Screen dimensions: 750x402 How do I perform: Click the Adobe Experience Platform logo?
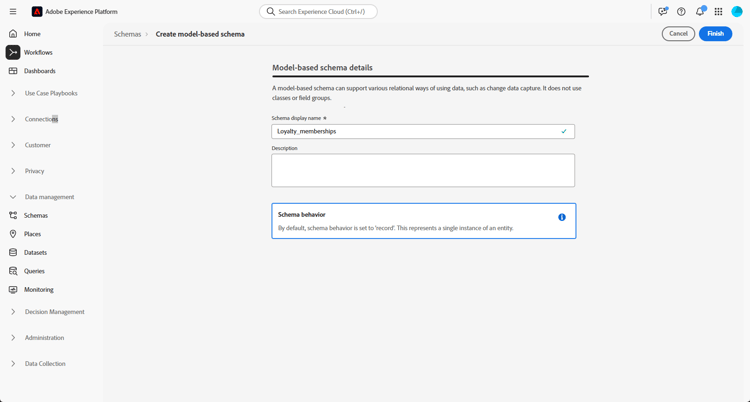click(37, 12)
